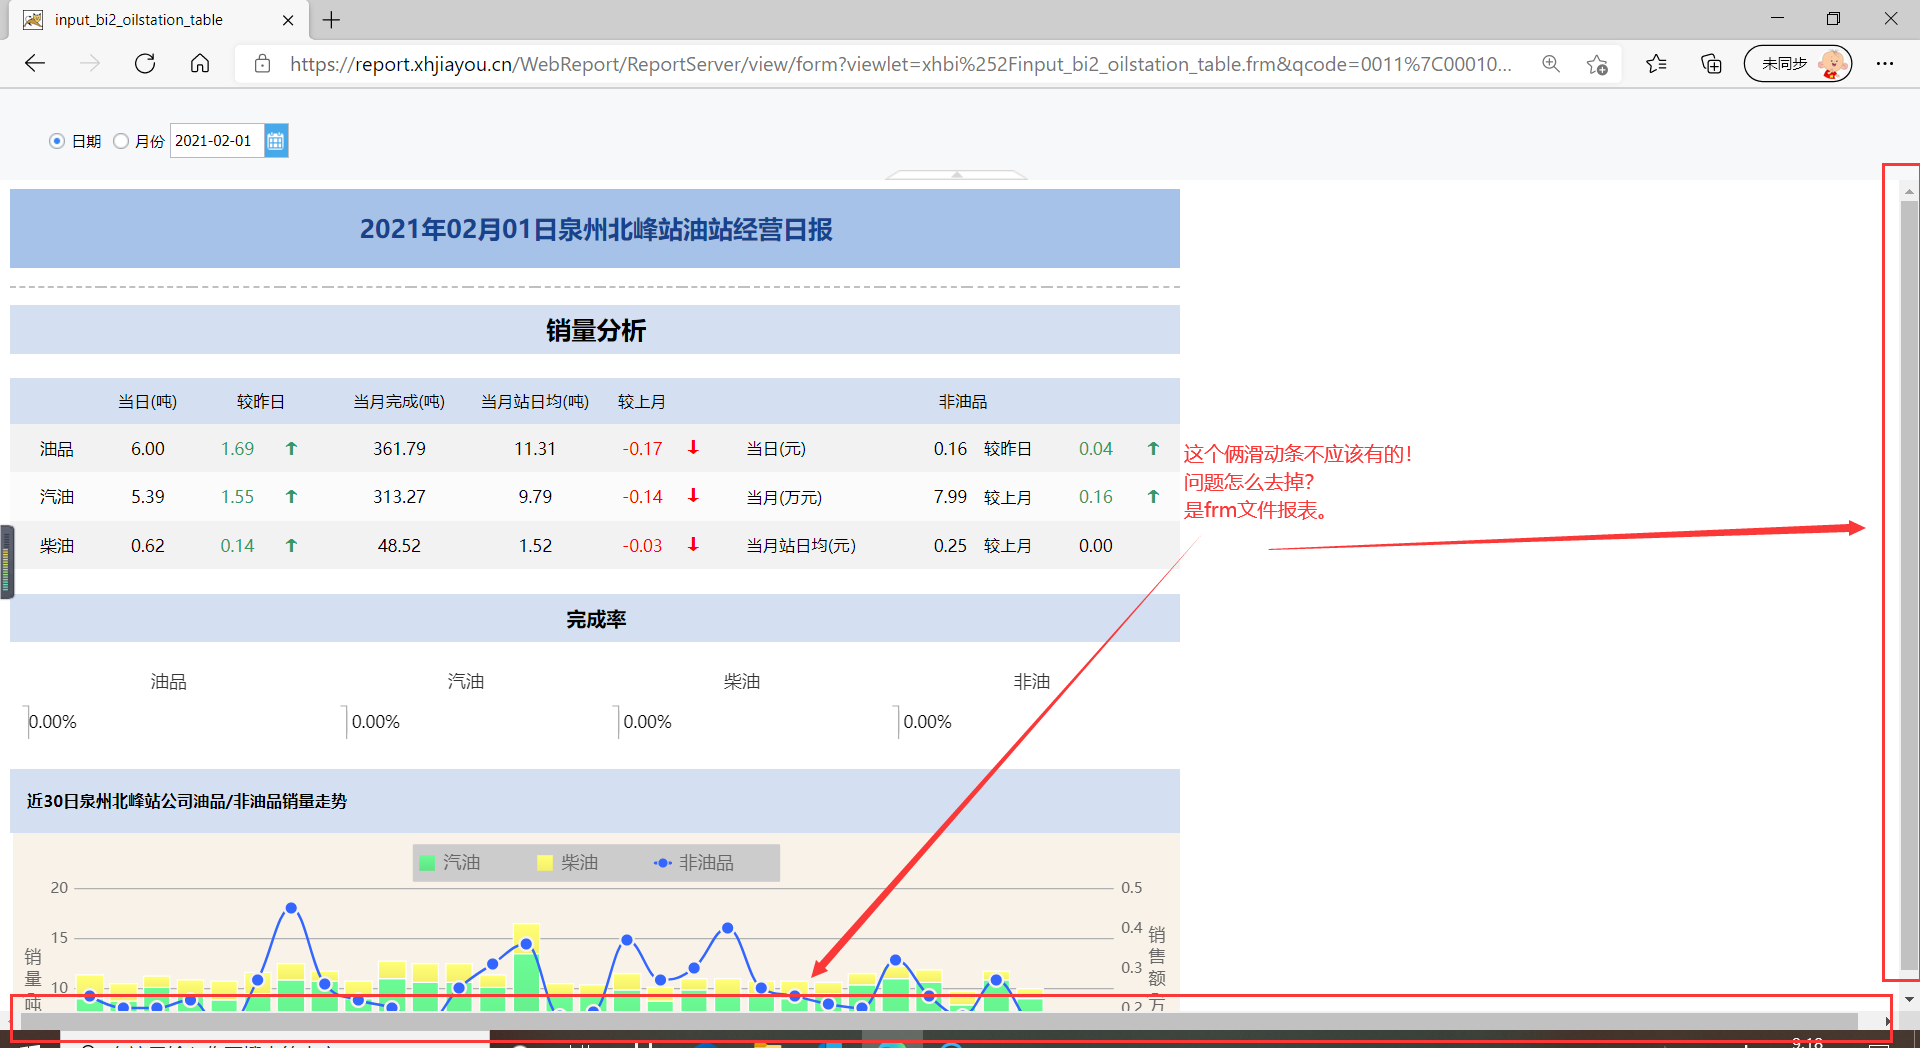1920x1048 pixels.
Task: Click the 2021-02-01 date input field
Action: [x=217, y=141]
